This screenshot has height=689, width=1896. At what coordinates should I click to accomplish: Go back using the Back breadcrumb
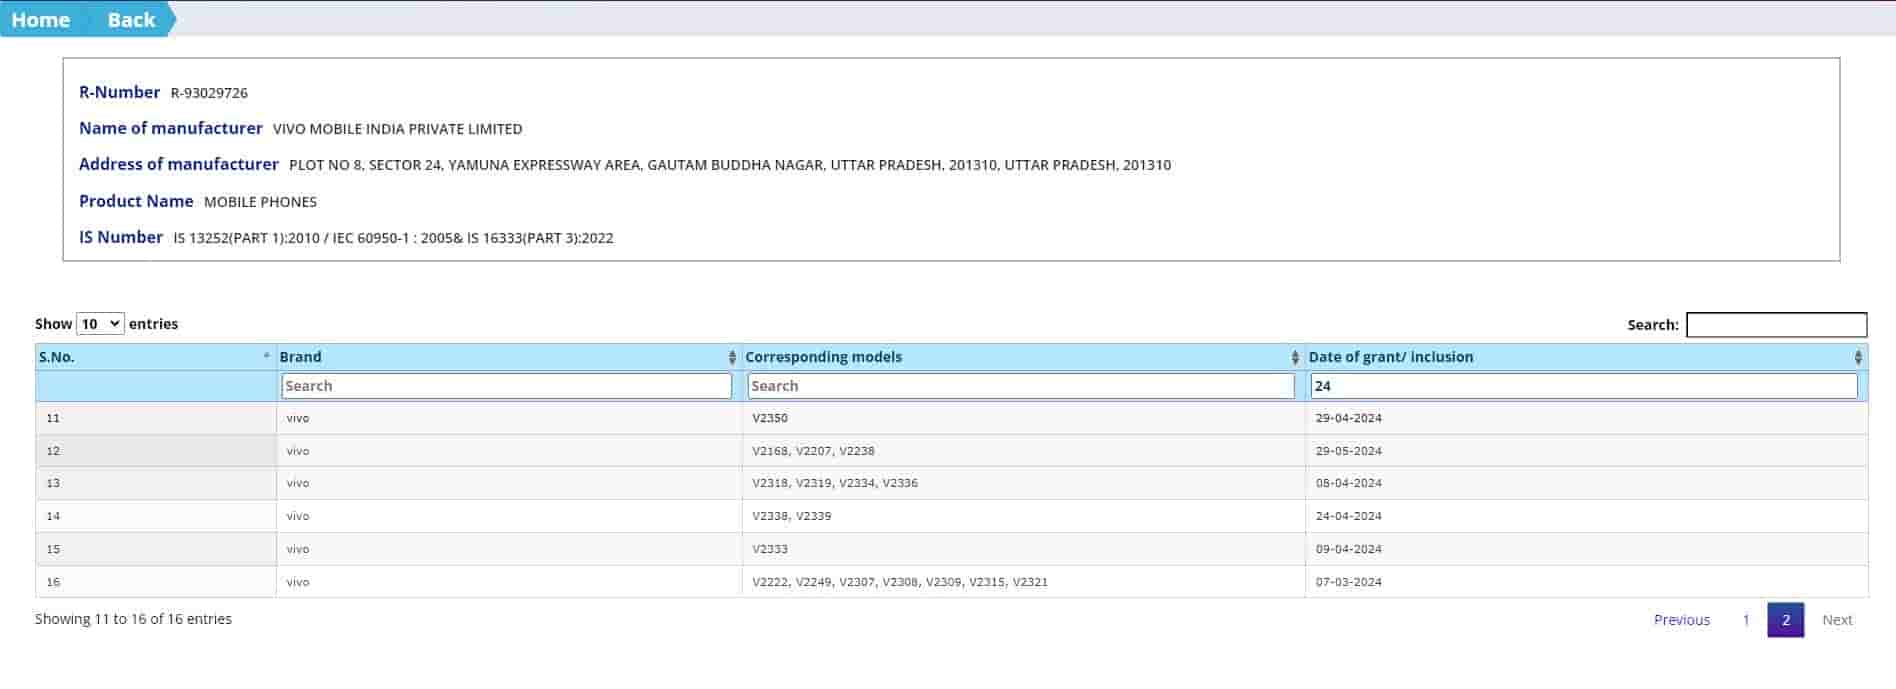pyautogui.click(x=131, y=20)
